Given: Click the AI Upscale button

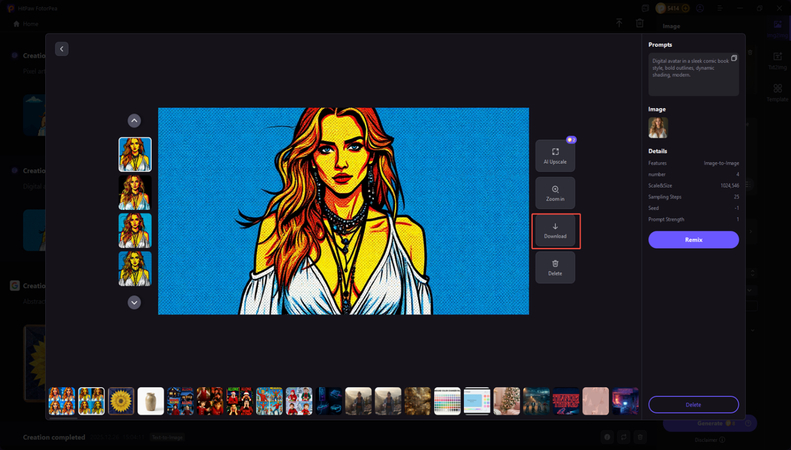Looking at the screenshot, I should (x=555, y=156).
